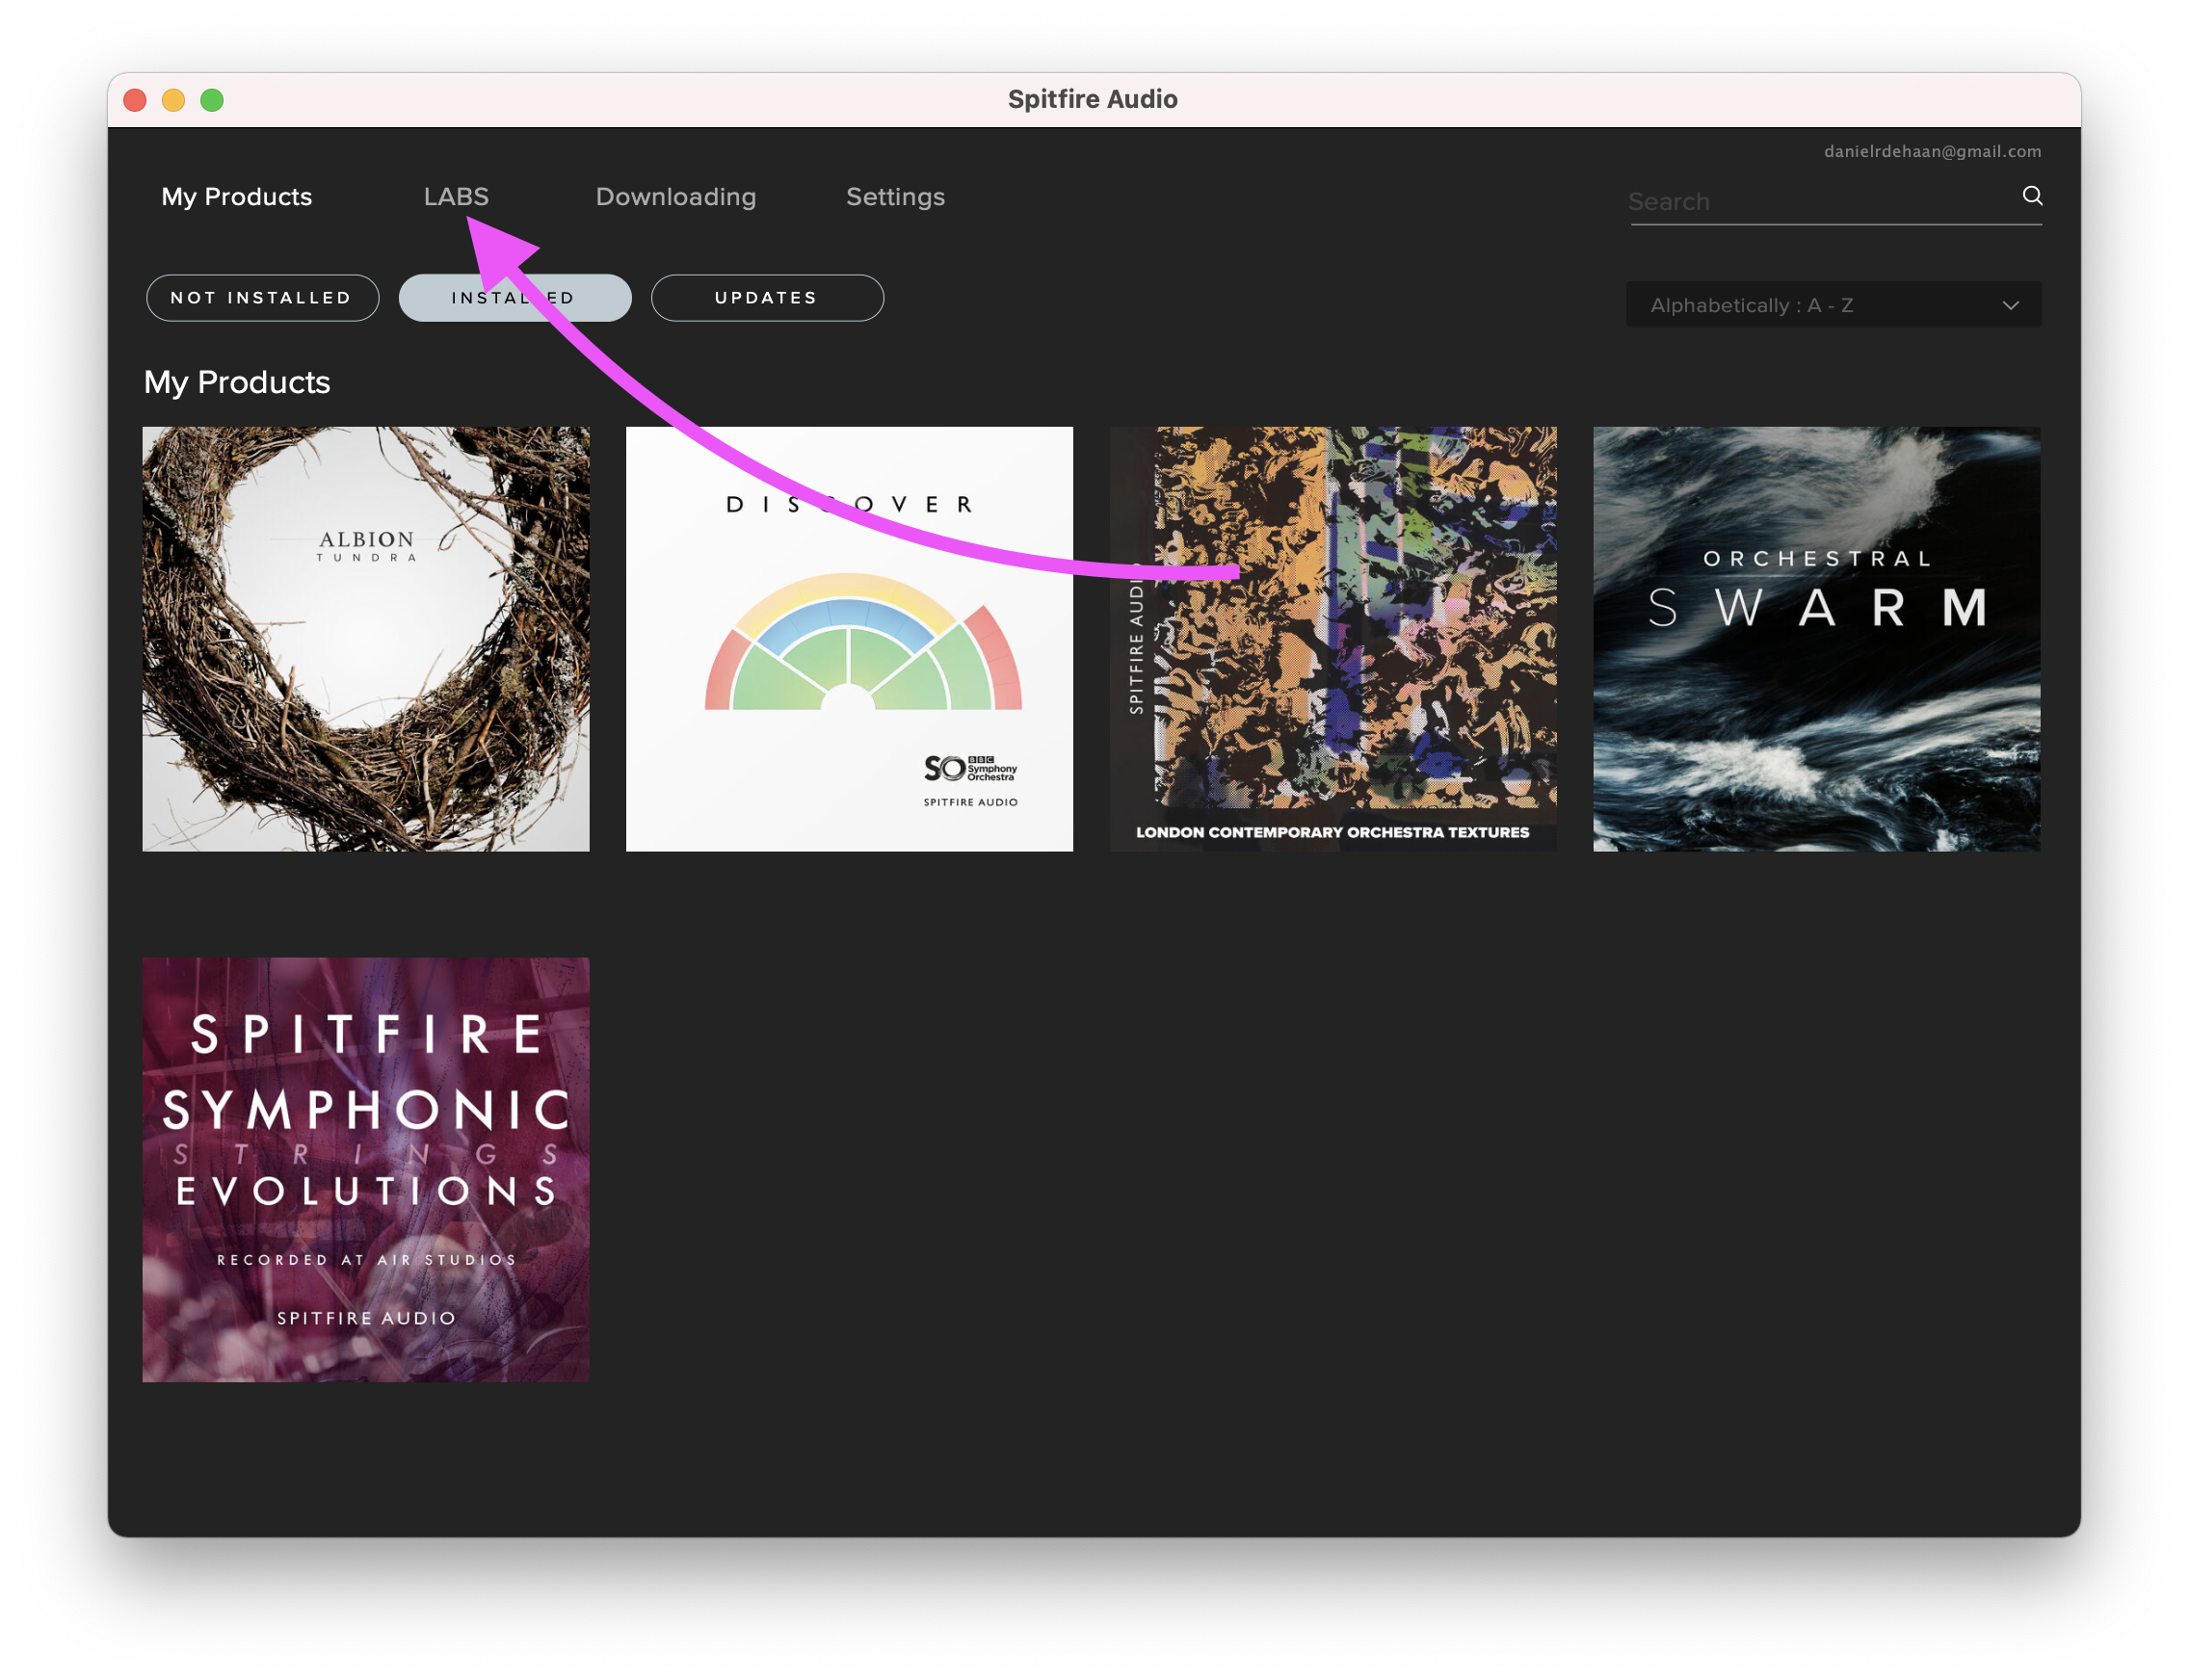Select the My Products tab
Screen dimensions: 2189x1680
tap(237, 197)
